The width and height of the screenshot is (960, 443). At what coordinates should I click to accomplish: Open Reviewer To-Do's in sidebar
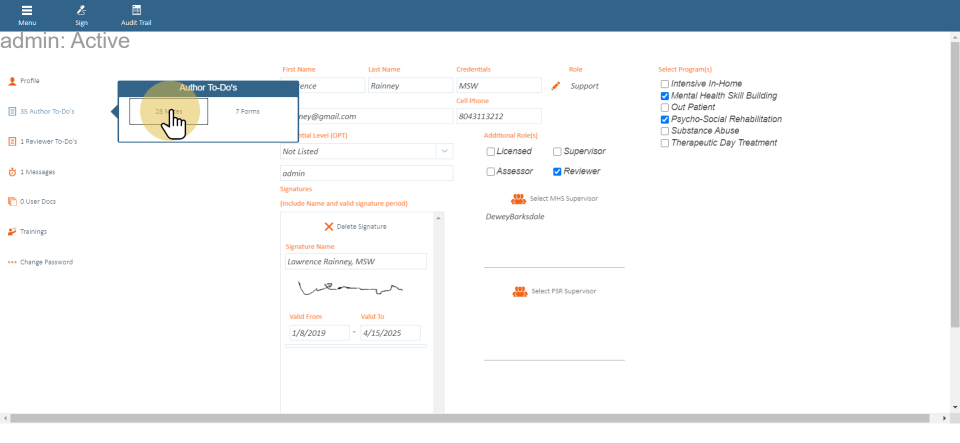click(x=48, y=142)
